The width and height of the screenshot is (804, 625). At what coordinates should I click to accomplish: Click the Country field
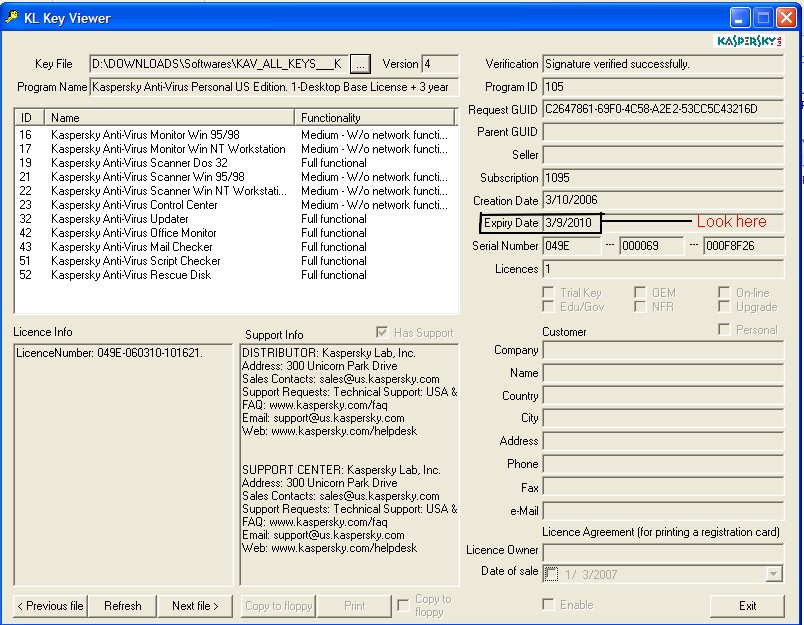tap(663, 396)
